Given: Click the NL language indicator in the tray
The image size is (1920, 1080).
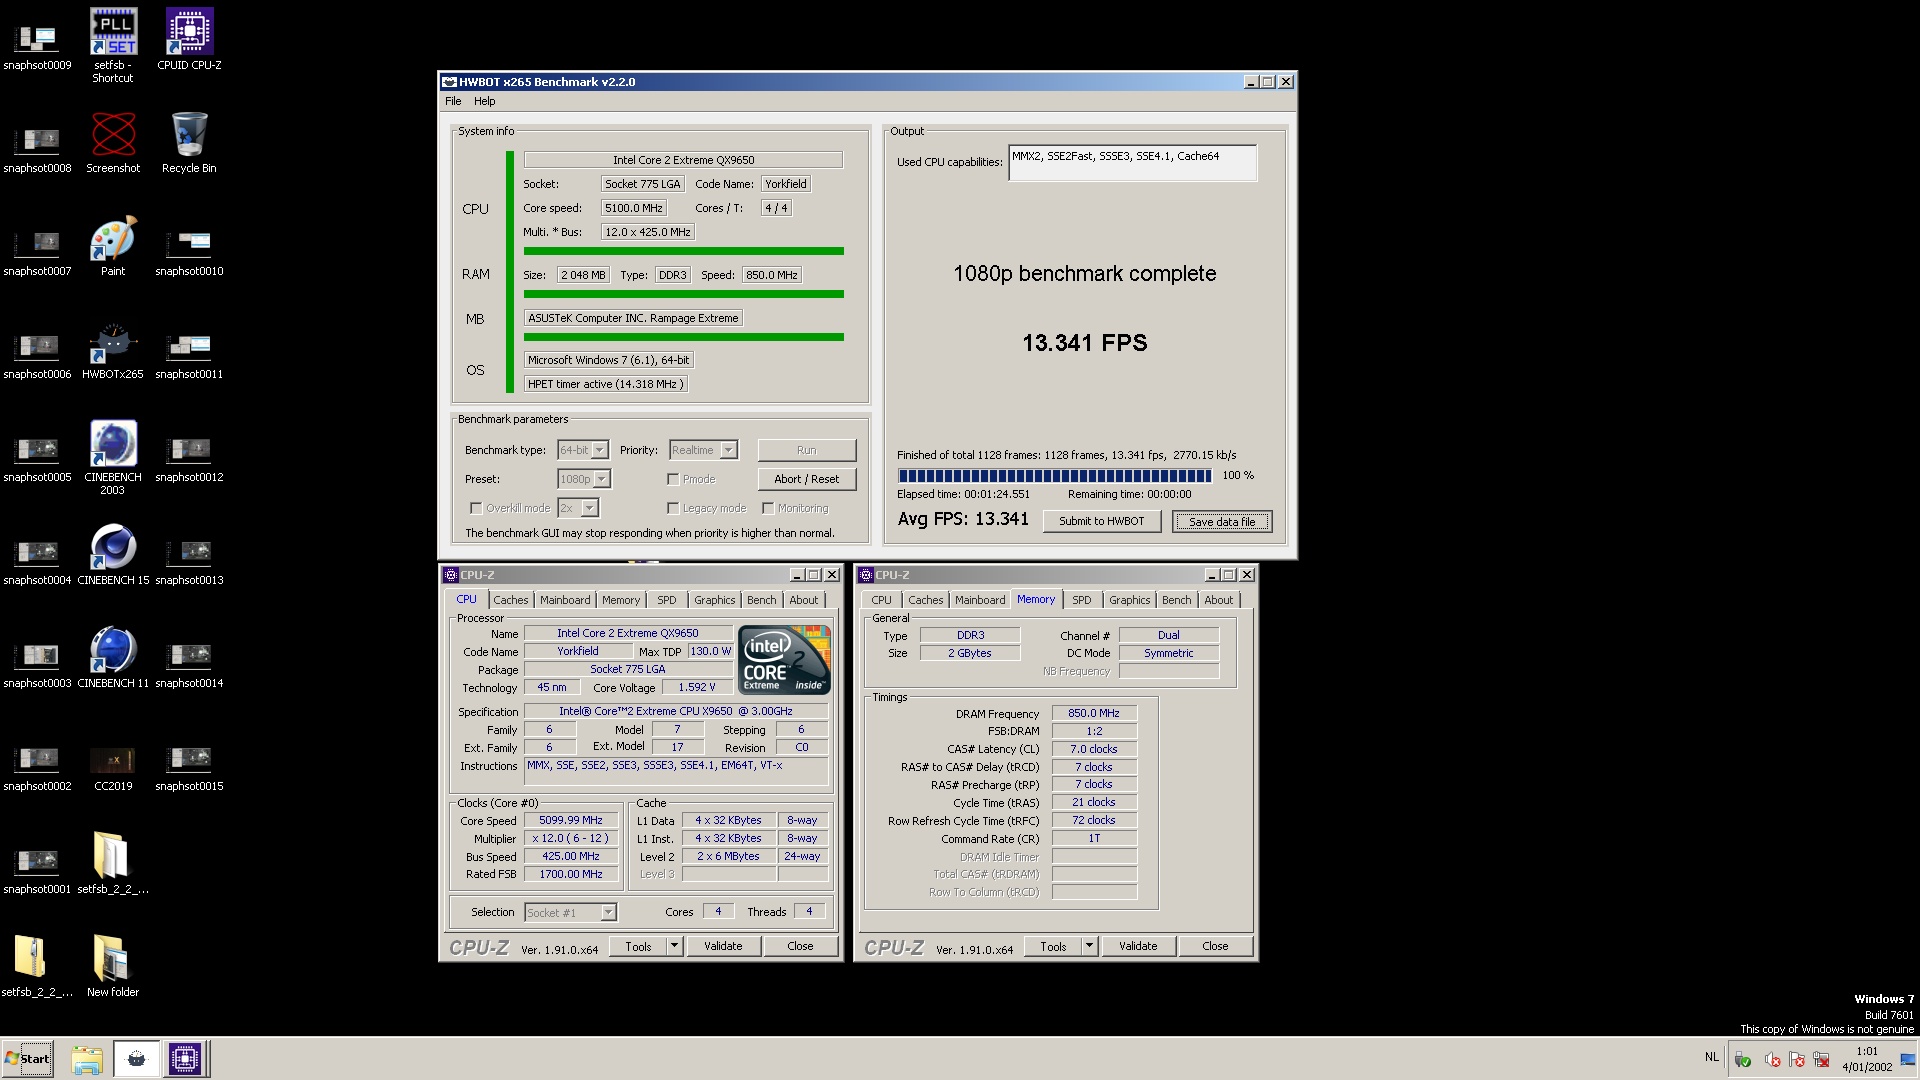Looking at the screenshot, I should click(1711, 1057).
